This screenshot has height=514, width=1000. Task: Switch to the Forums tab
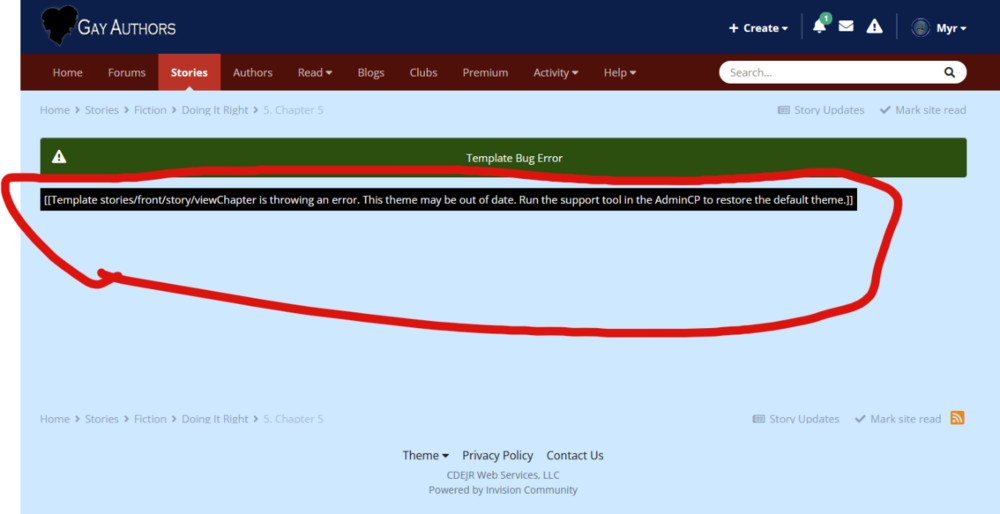click(x=127, y=72)
